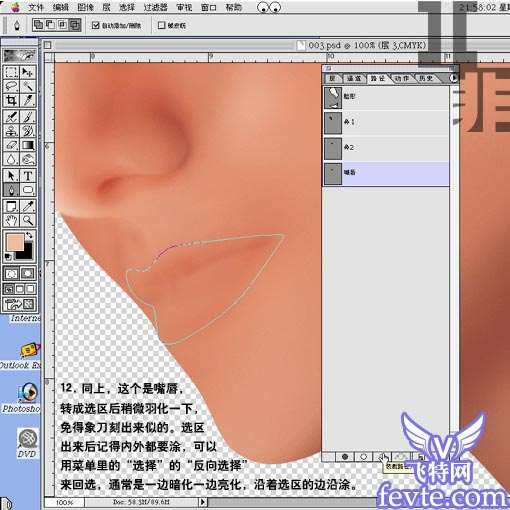Open the pen tool preset in options bar
This screenshot has width=510, height=510.
17,25
